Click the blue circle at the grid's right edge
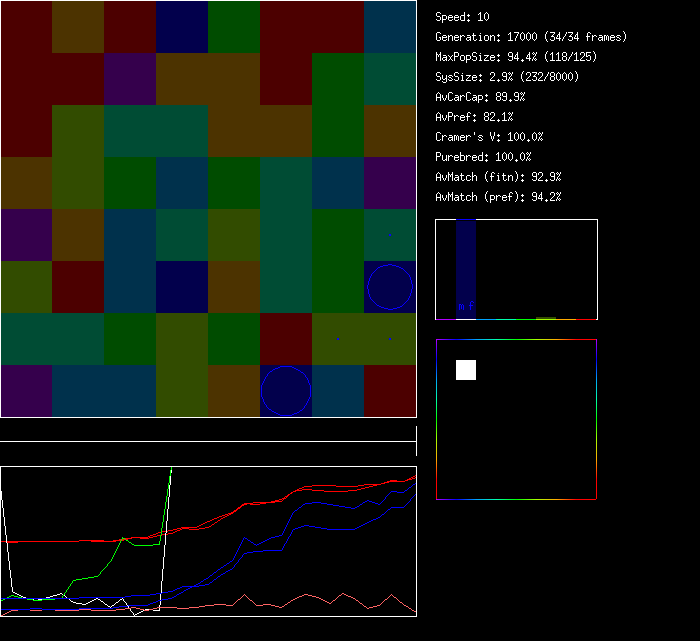 coord(390,287)
